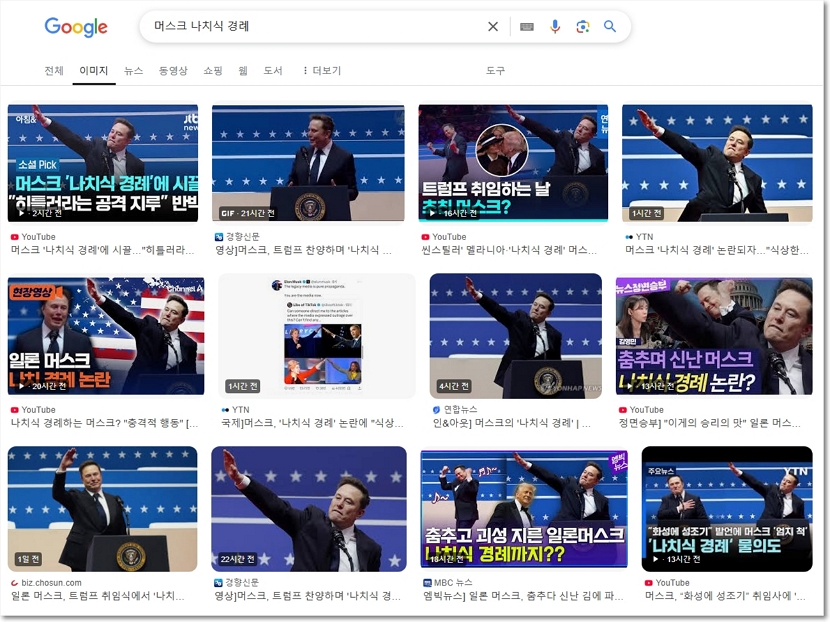Image resolution: width=830 pixels, height=622 pixels.
Task: Open the 웹 tab
Action: (243, 70)
